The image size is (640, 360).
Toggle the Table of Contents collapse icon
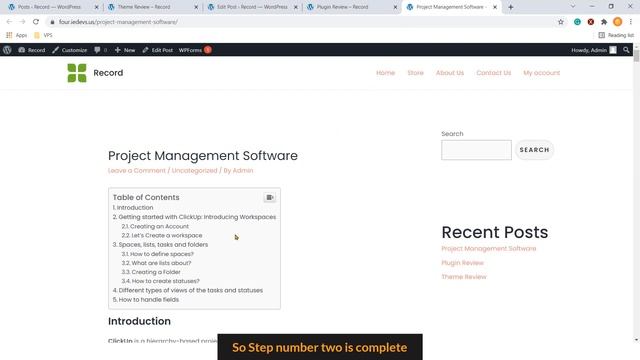270,198
